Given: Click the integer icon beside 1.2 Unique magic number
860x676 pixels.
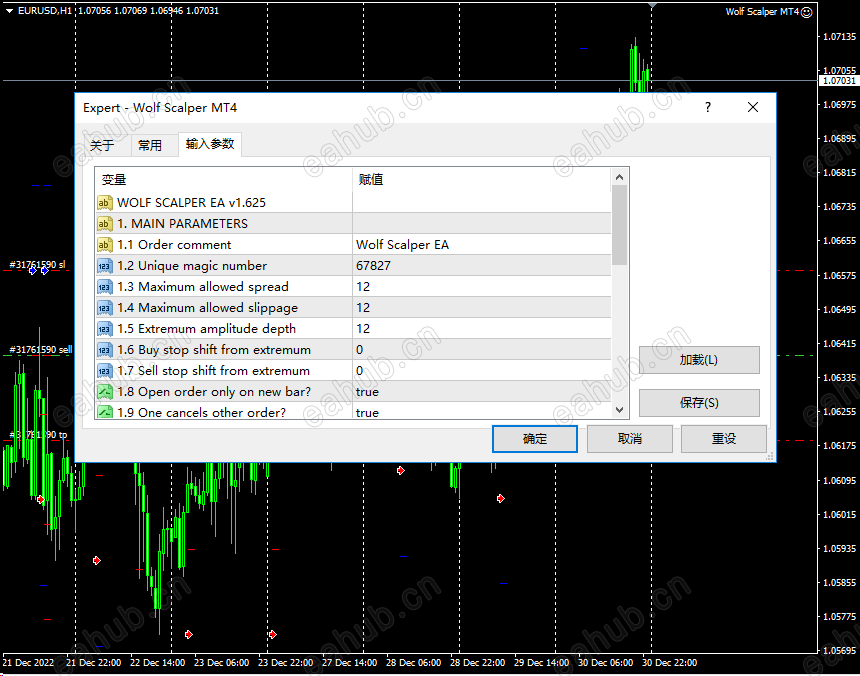Looking at the screenshot, I should click(104, 266).
